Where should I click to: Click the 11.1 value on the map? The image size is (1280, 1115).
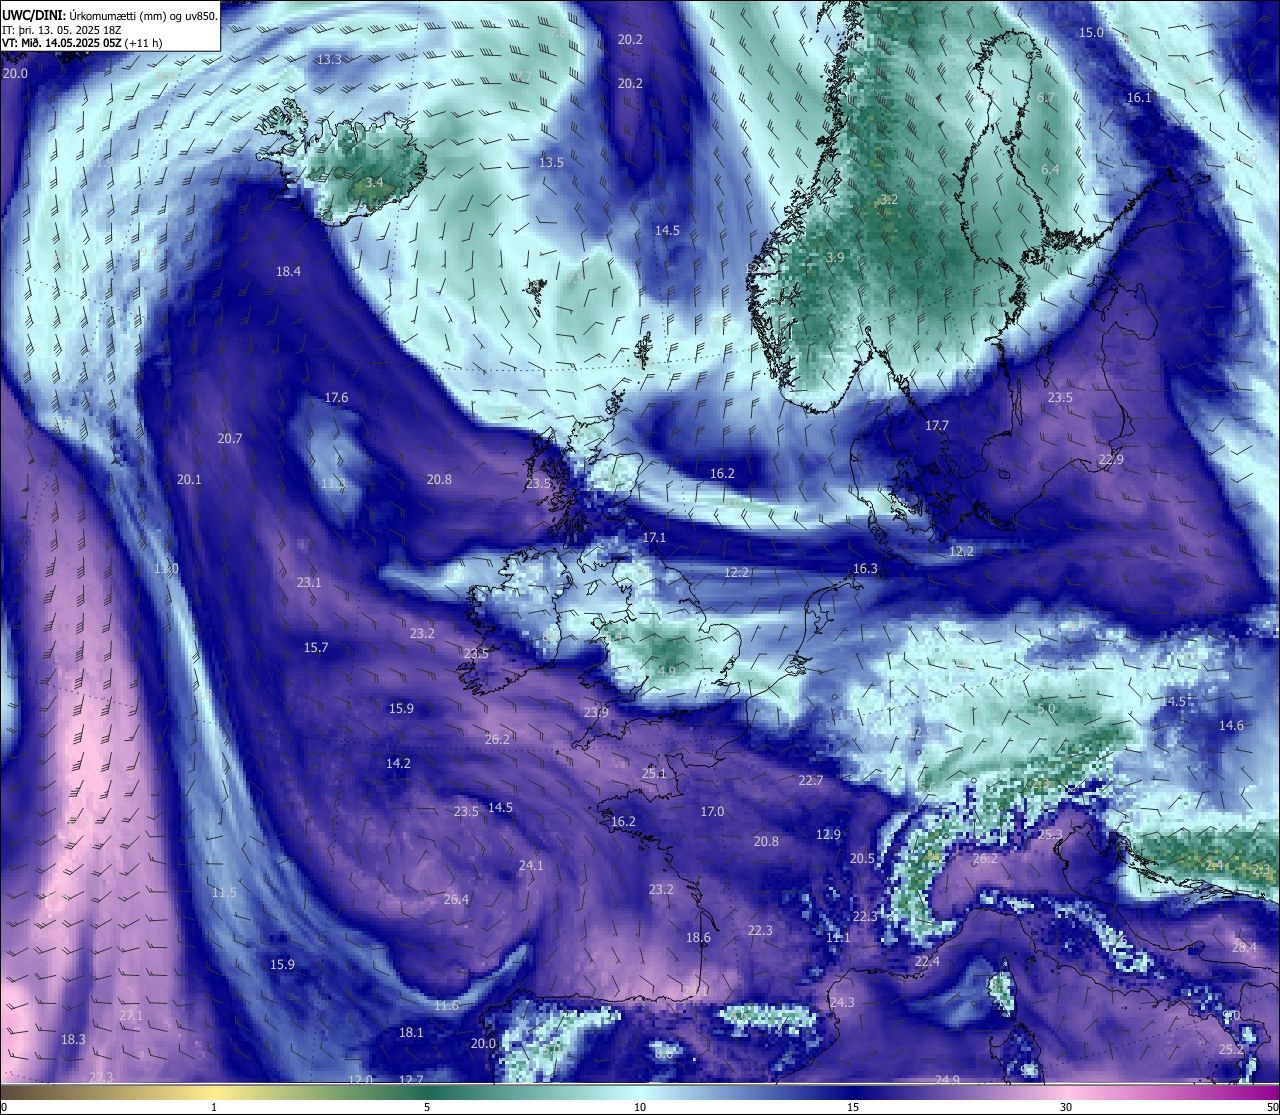pyautogui.click(x=838, y=937)
